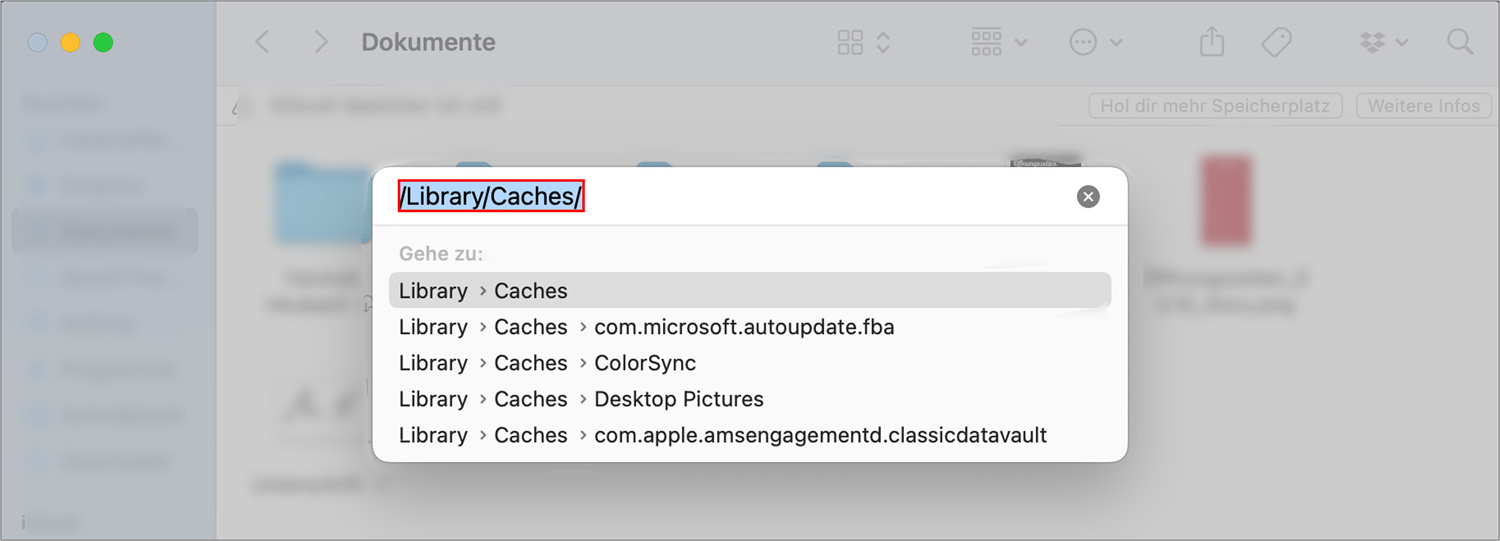Switch view with the icon grid button

pyautogui.click(x=851, y=42)
